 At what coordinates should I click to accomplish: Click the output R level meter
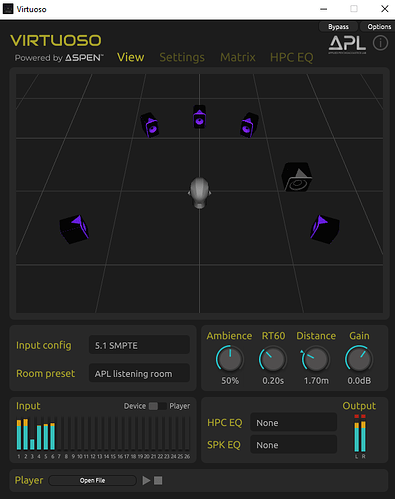pyautogui.click(x=363, y=433)
